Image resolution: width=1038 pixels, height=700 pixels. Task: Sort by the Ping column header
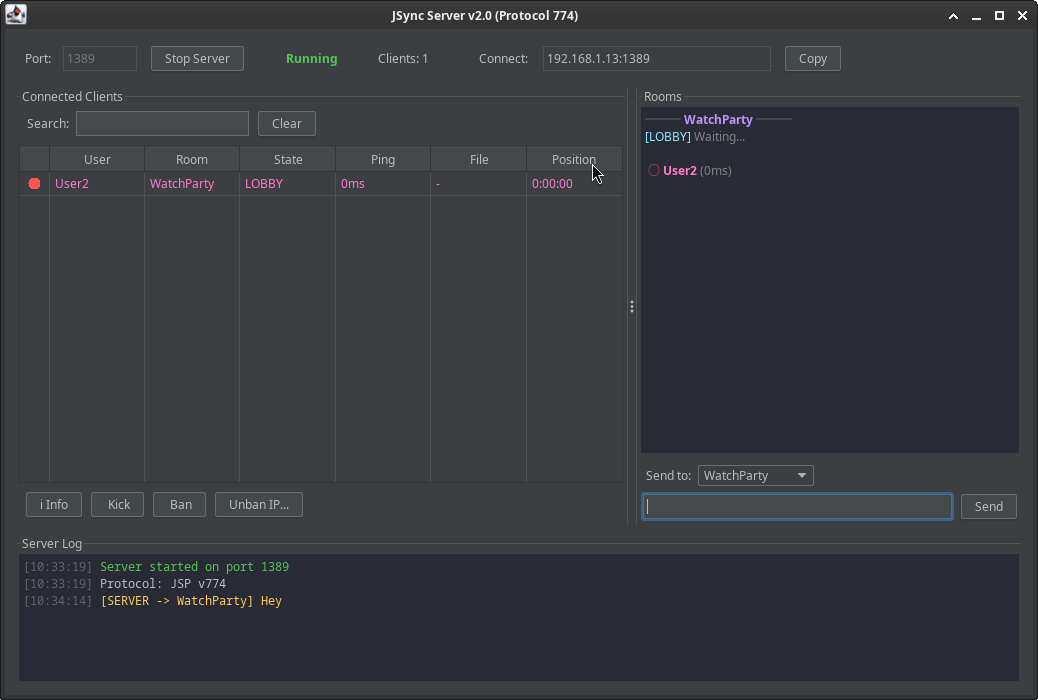point(383,160)
